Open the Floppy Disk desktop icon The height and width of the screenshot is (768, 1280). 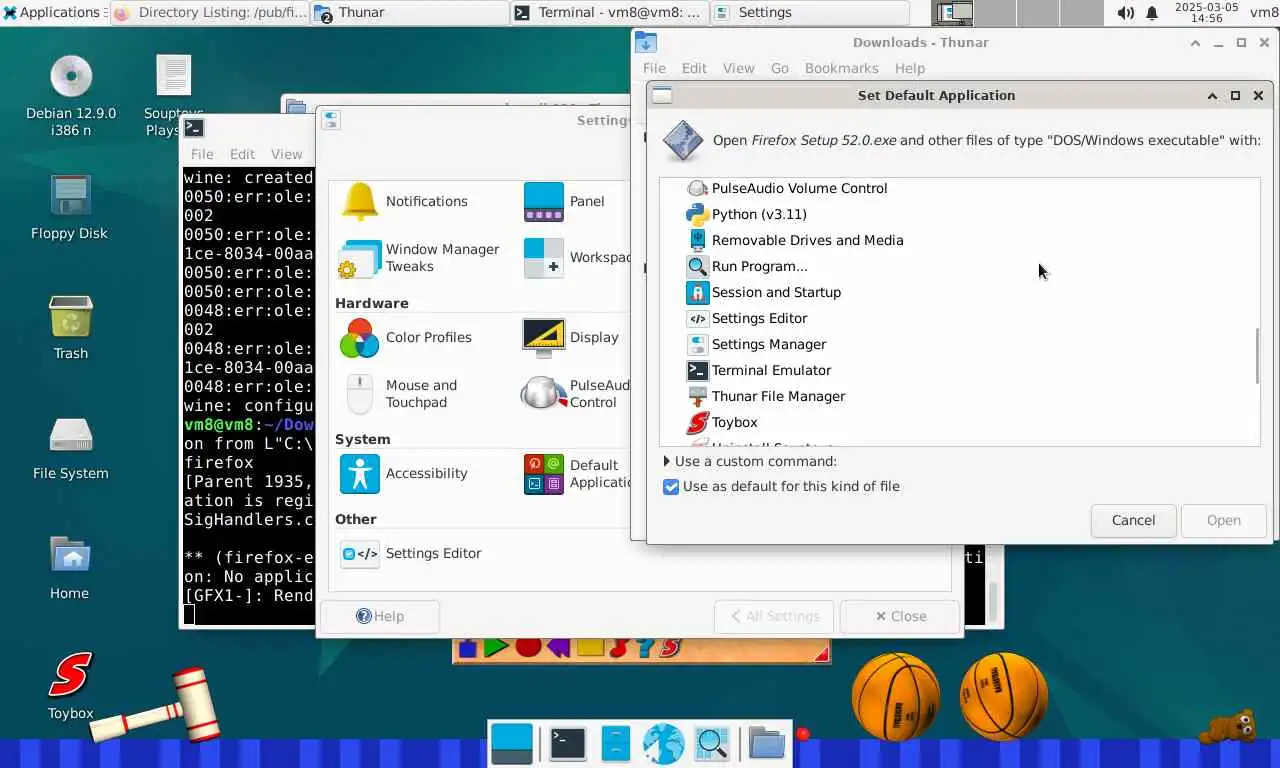coord(71,196)
